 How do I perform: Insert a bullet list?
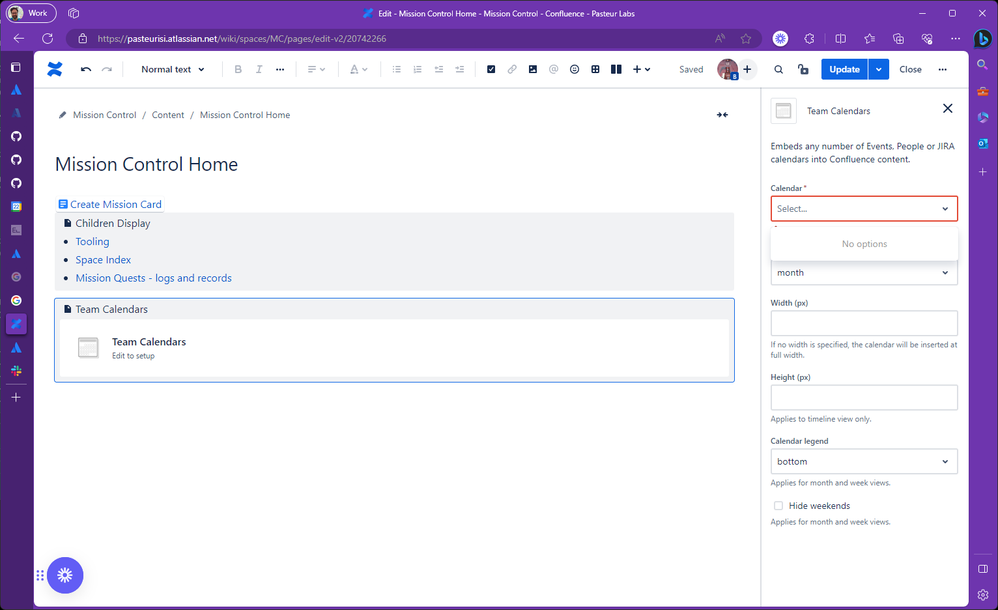(x=397, y=69)
